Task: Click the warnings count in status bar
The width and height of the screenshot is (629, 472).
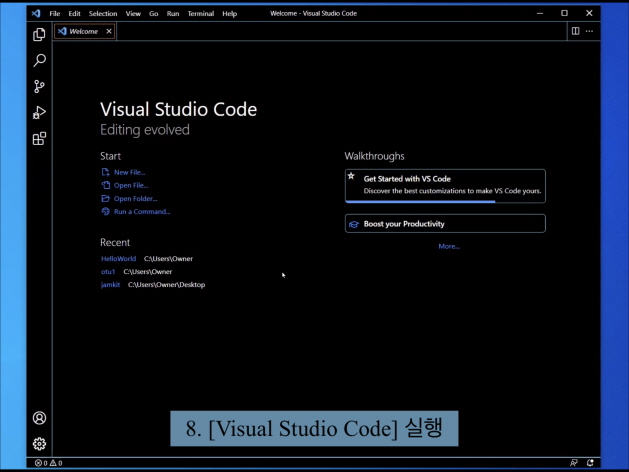Action: [56, 463]
